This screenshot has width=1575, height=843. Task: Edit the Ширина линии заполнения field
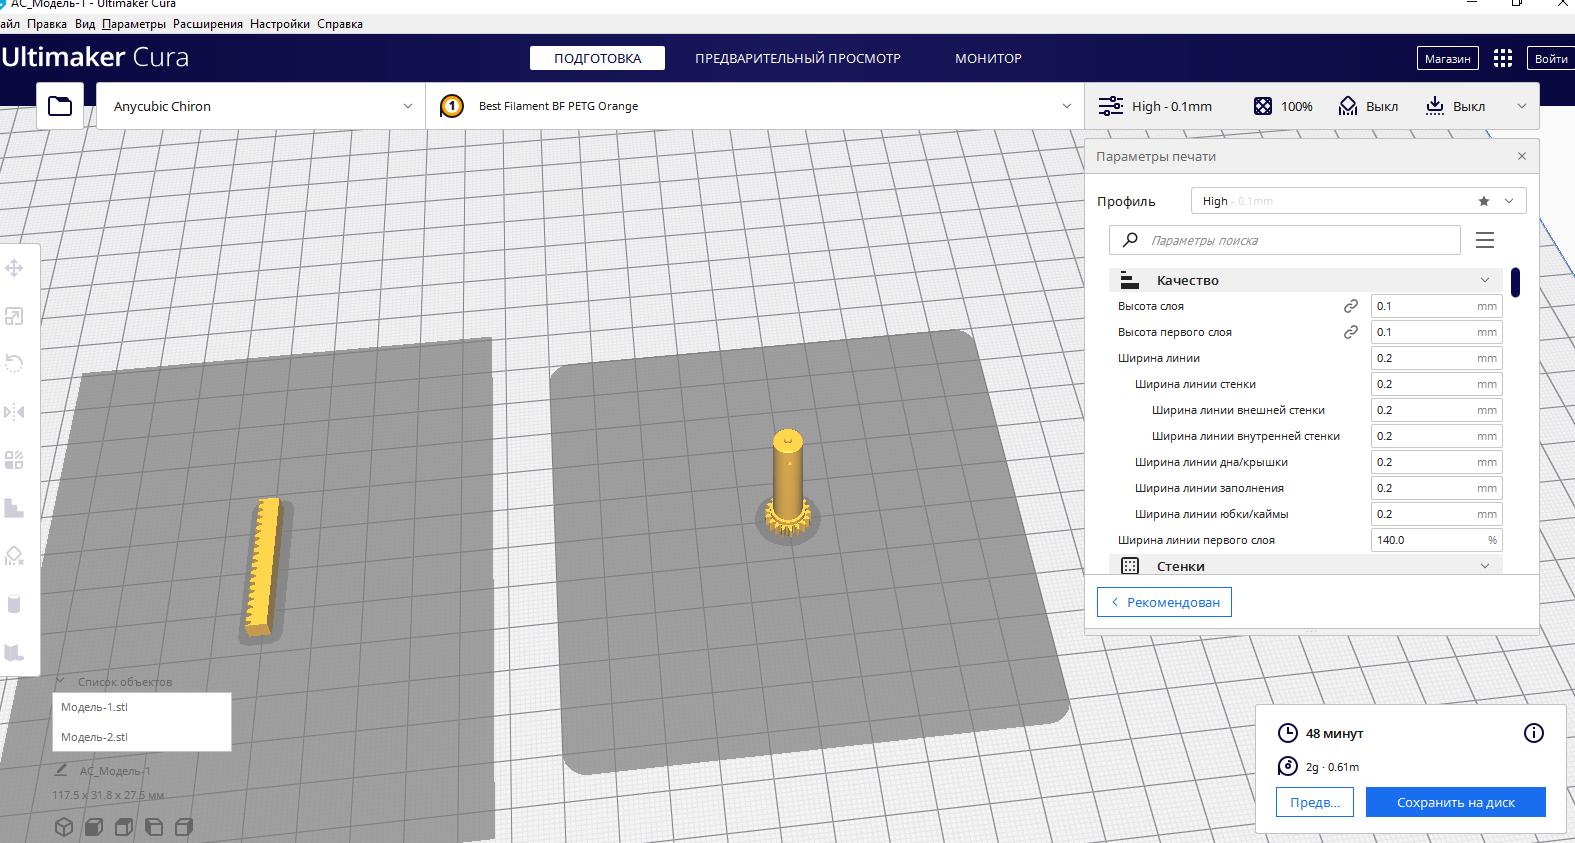1436,488
